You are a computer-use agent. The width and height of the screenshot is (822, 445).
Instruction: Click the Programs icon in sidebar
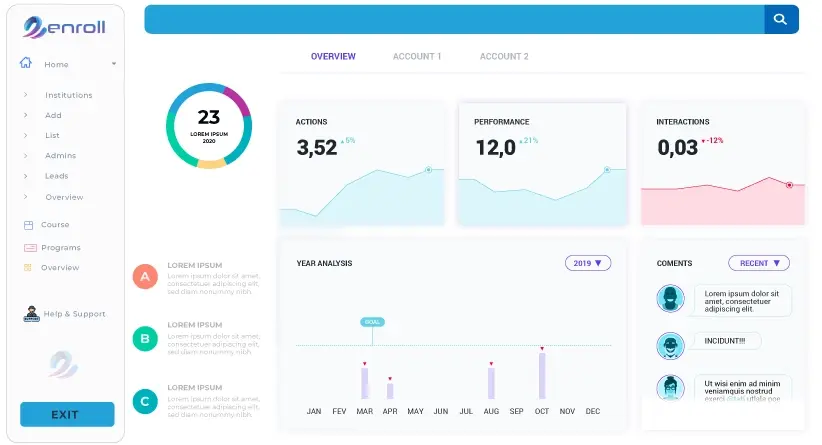coord(30,247)
